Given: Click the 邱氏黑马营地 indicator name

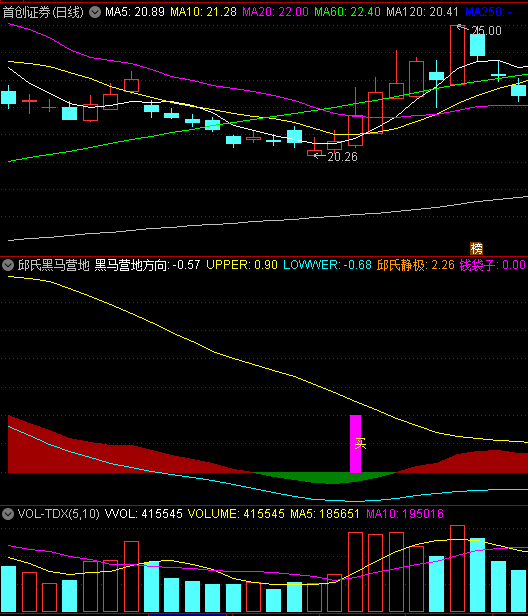Looking at the screenshot, I should (x=53, y=265).
